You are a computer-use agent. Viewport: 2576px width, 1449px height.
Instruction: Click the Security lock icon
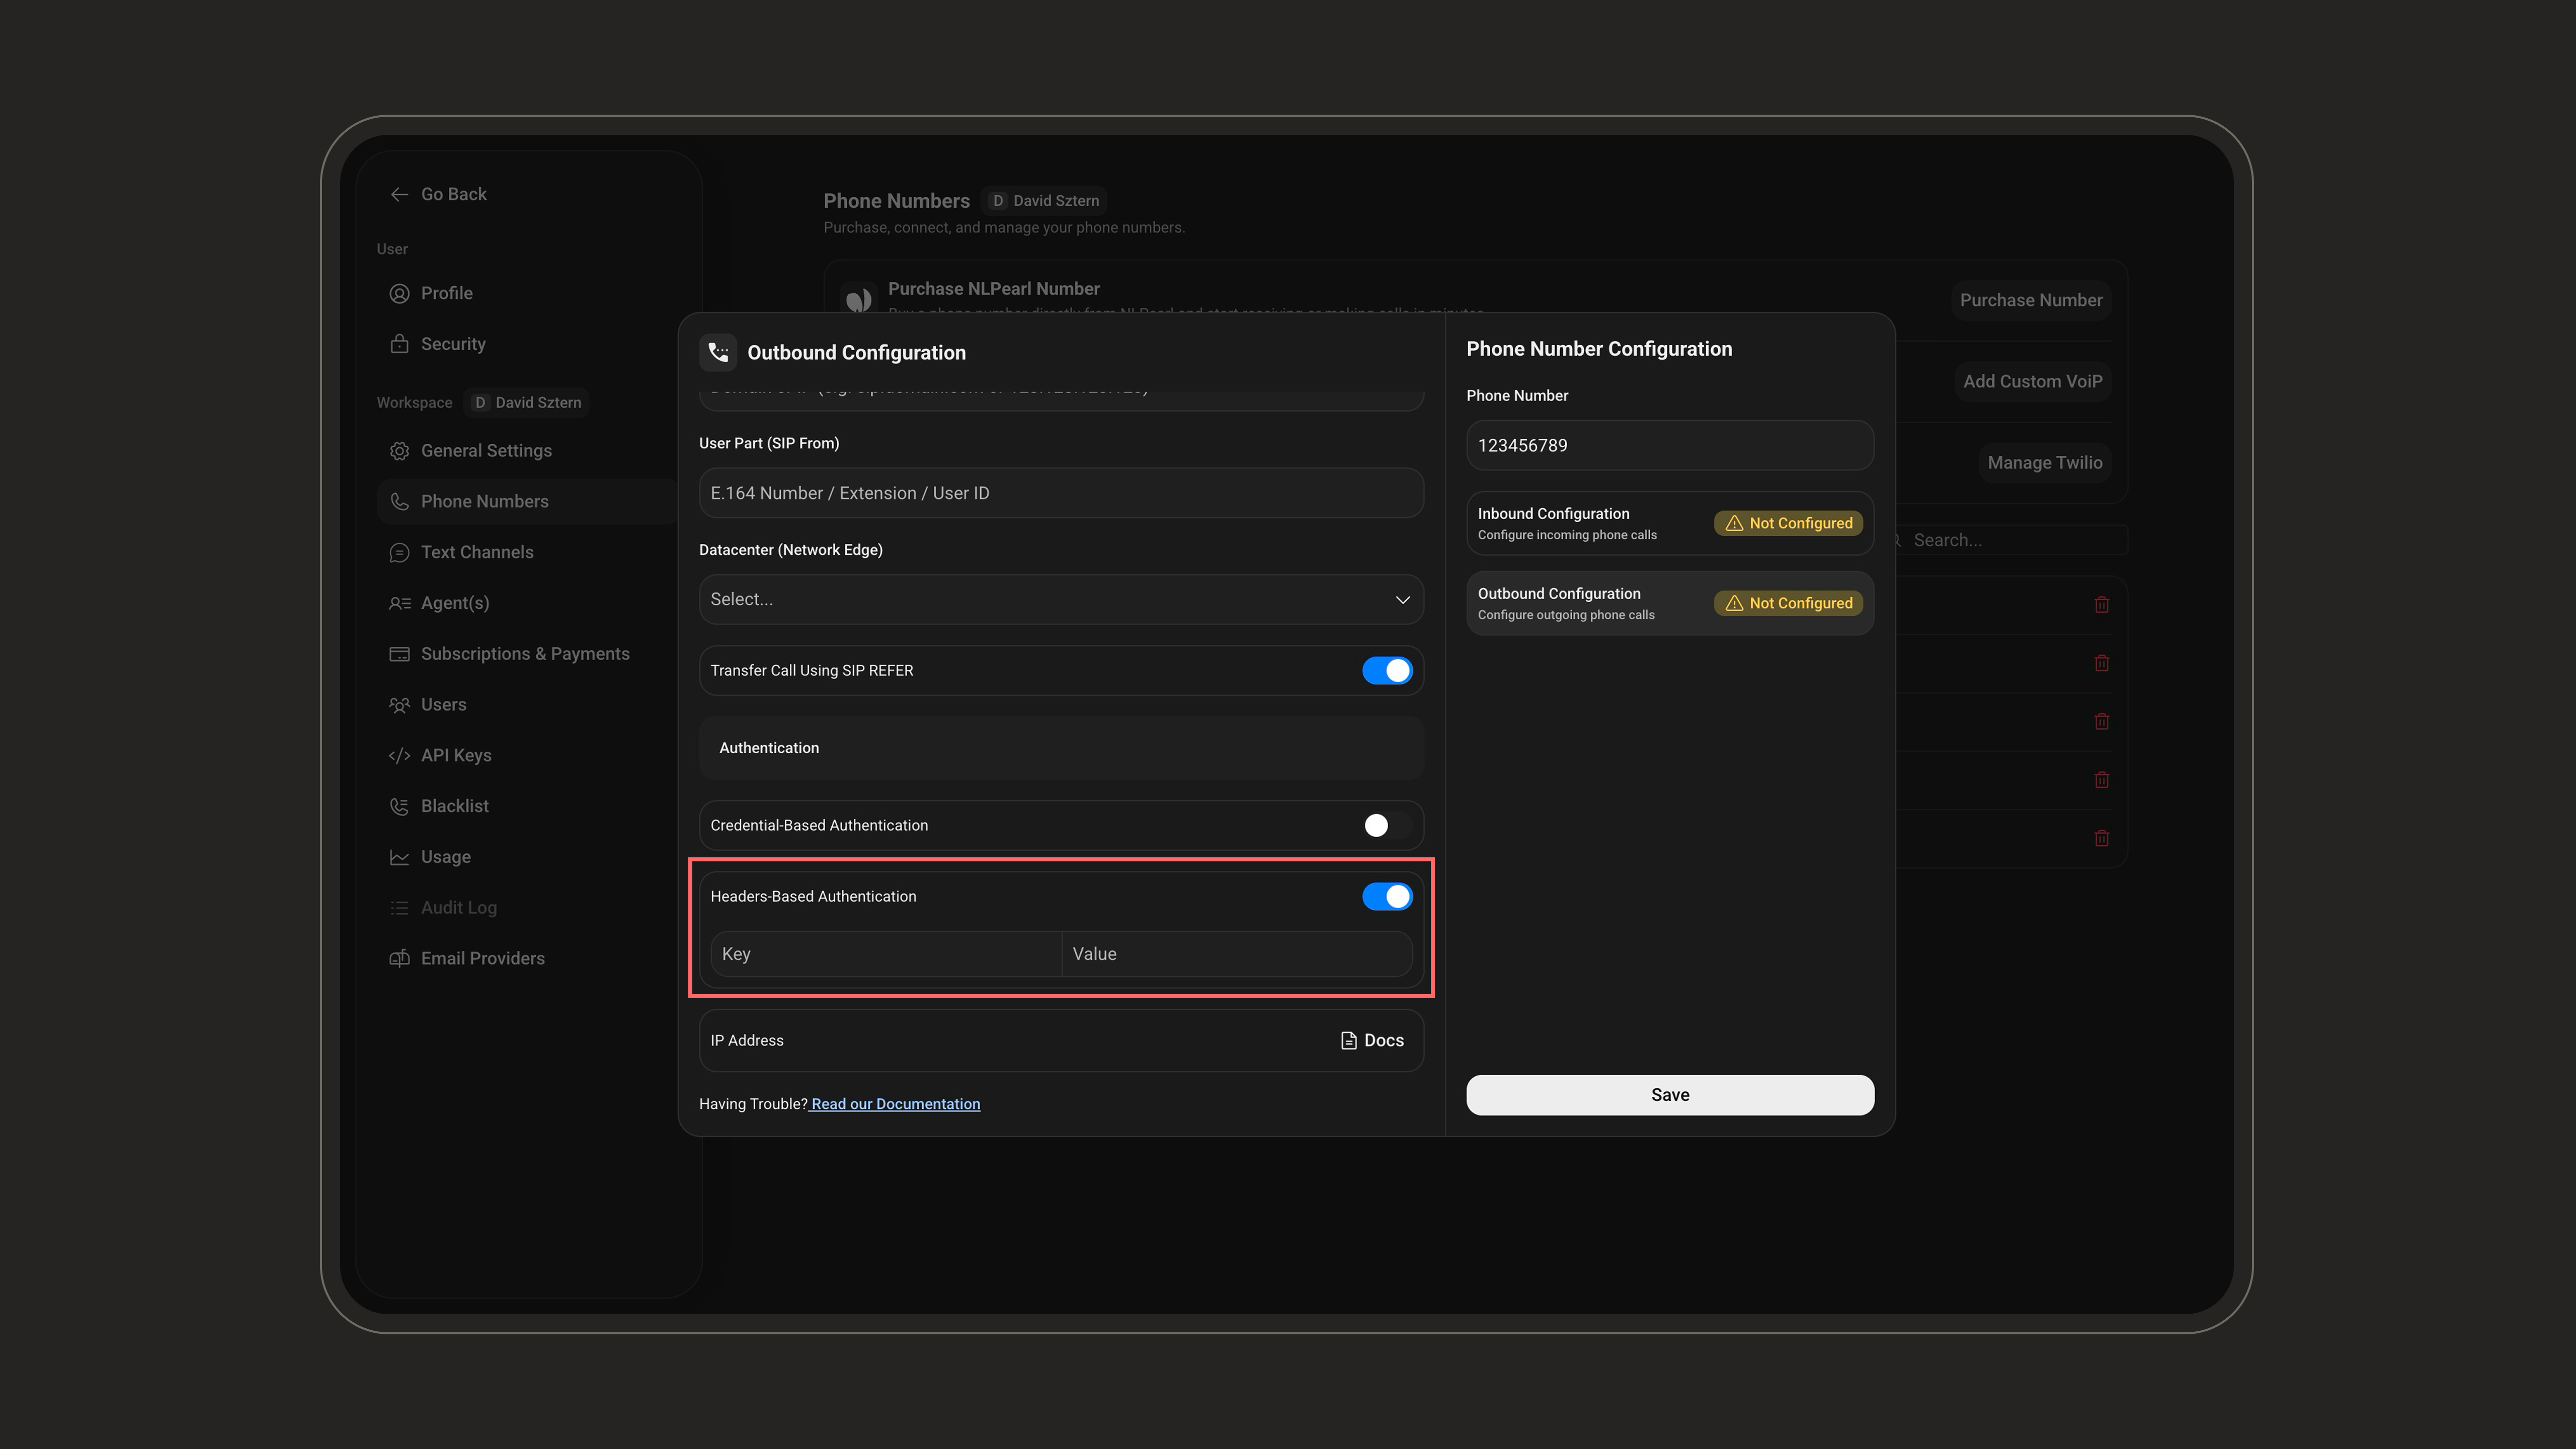(x=399, y=344)
